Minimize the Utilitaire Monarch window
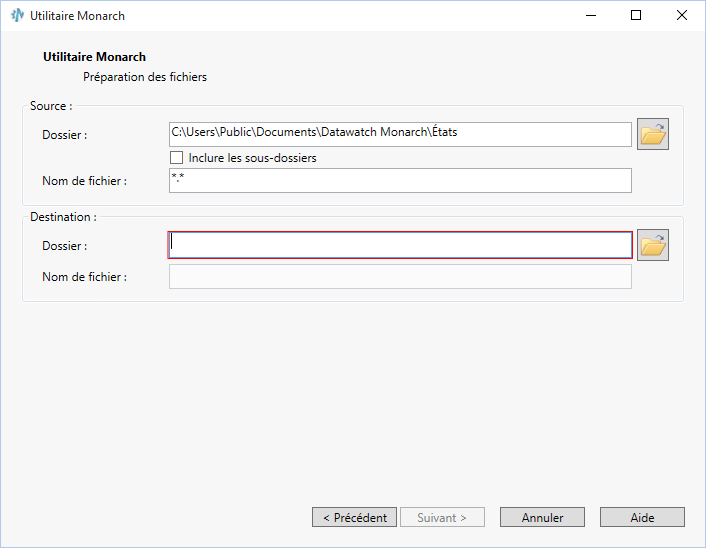 tap(589, 16)
